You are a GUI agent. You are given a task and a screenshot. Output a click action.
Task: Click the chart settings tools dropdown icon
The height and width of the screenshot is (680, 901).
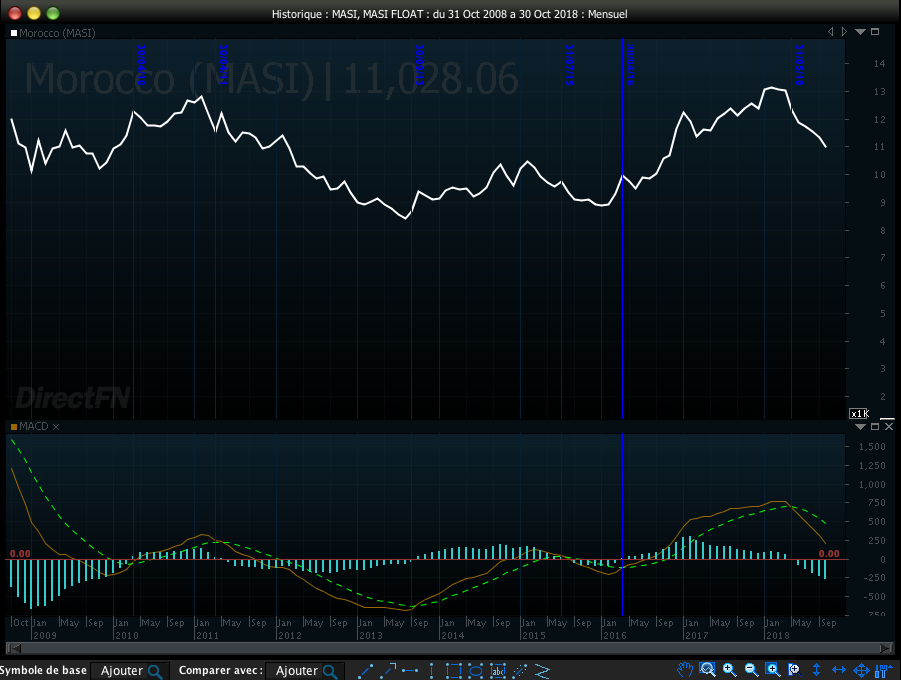tap(882, 670)
